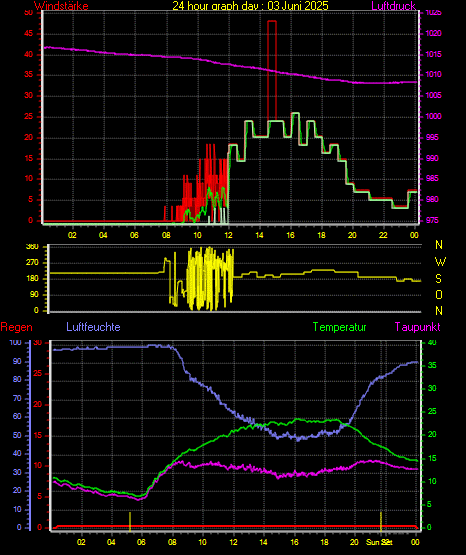Click the 100 humidity scale value

tap(15, 343)
